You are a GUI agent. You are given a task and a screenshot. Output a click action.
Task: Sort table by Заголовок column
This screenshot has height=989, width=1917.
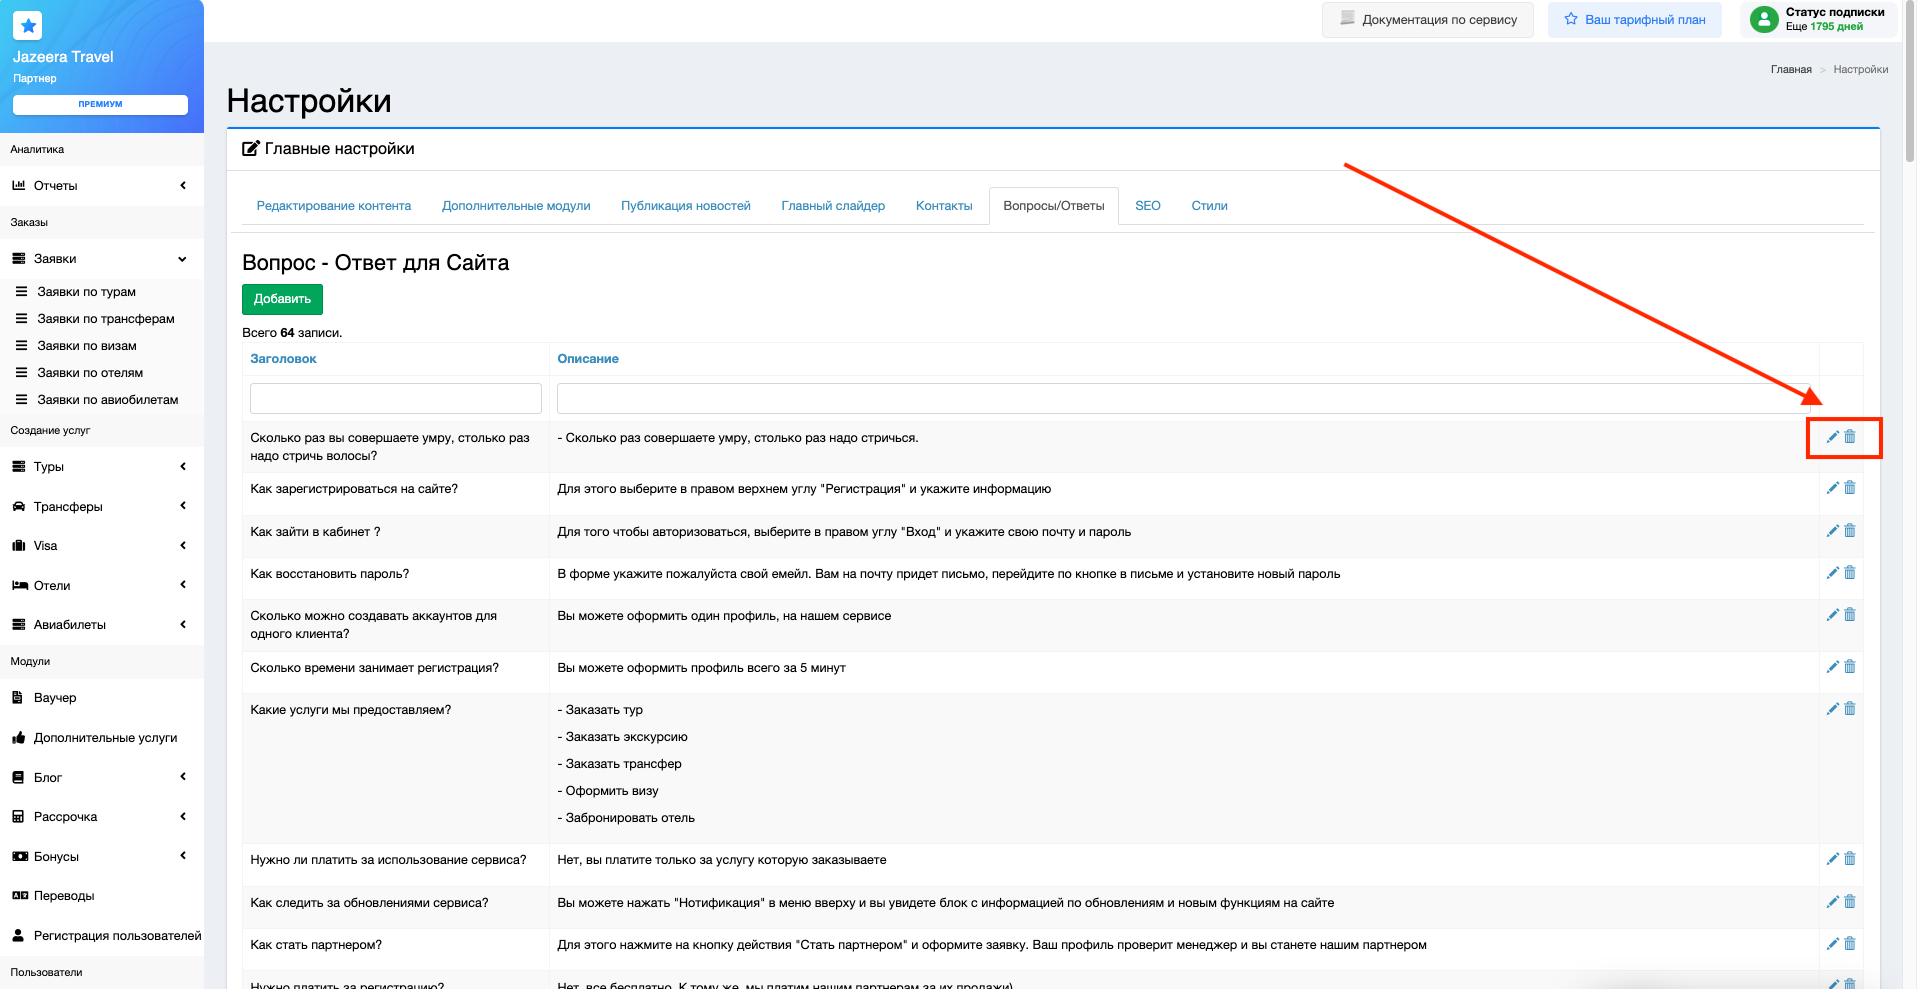pyautogui.click(x=283, y=359)
